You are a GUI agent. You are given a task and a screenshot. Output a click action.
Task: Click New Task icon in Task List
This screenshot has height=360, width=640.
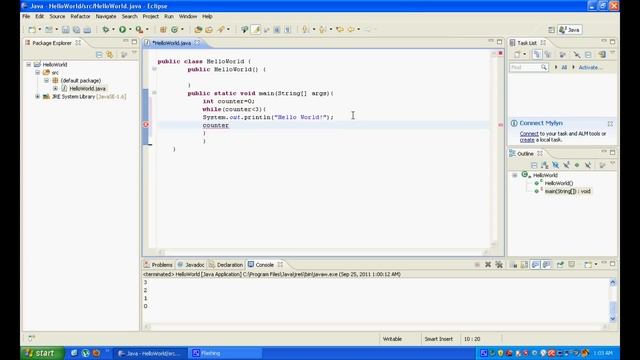[x=517, y=54]
